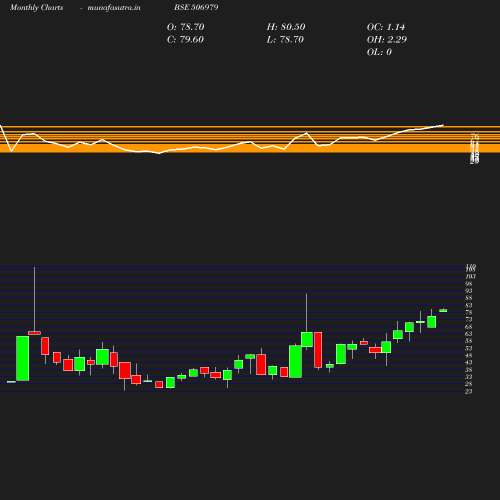Image resolution: width=500 pixels, height=500 pixels.
Task: Click the 58 price axis label
Action: 469,341
